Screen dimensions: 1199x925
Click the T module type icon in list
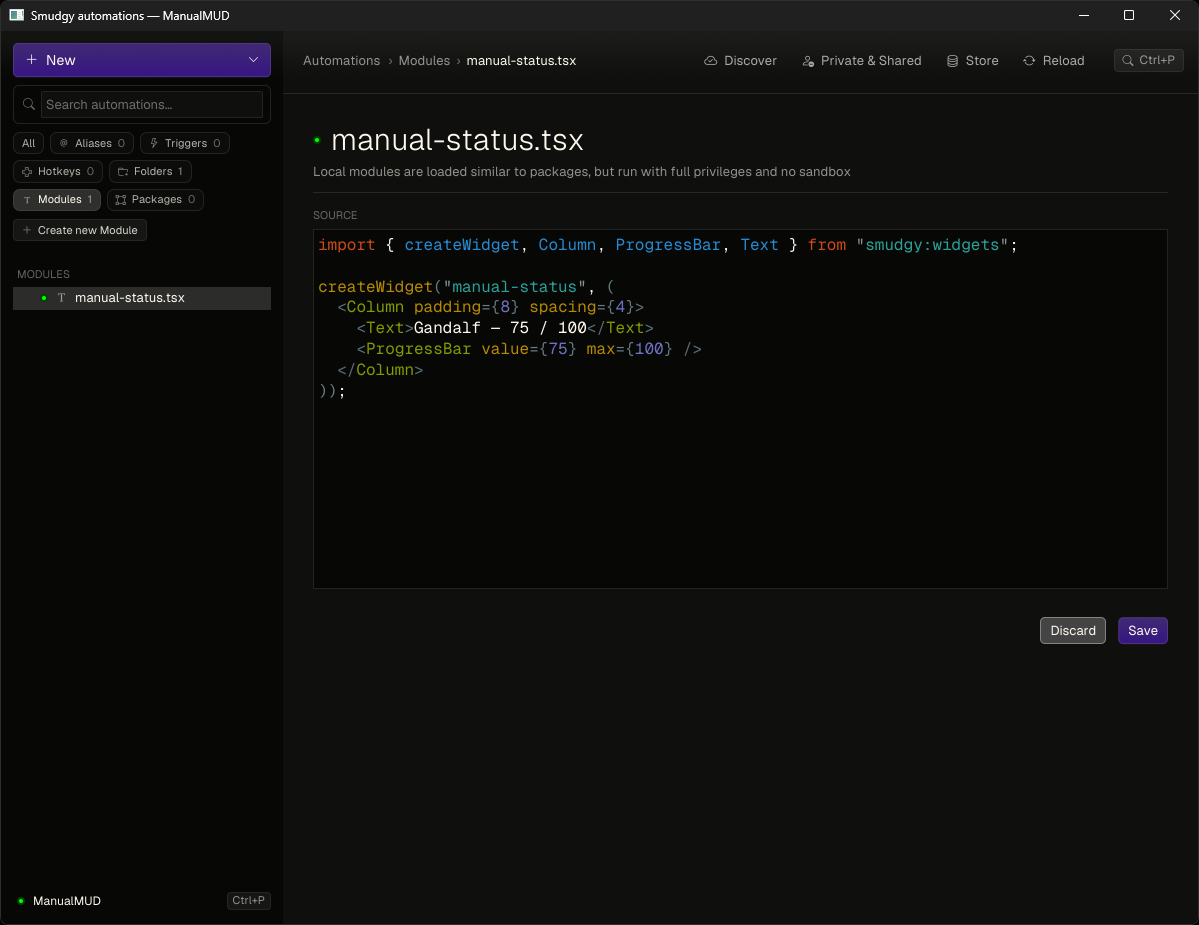click(61, 298)
